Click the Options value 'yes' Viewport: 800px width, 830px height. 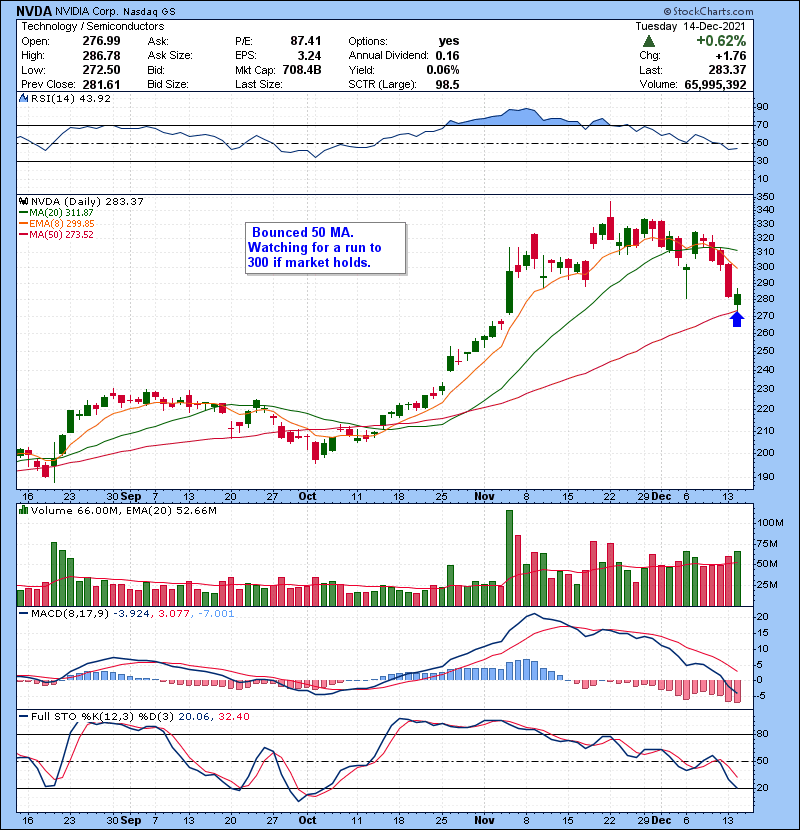448,41
